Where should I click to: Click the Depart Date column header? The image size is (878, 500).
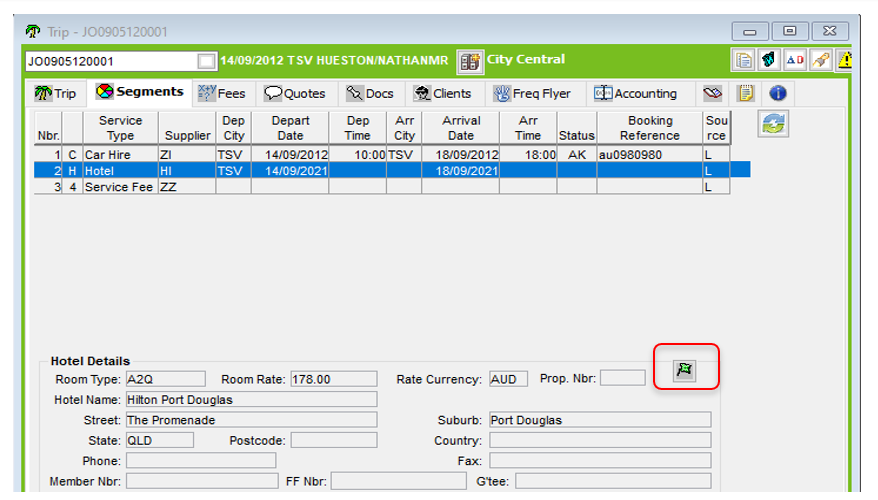[x=290, y=128]
